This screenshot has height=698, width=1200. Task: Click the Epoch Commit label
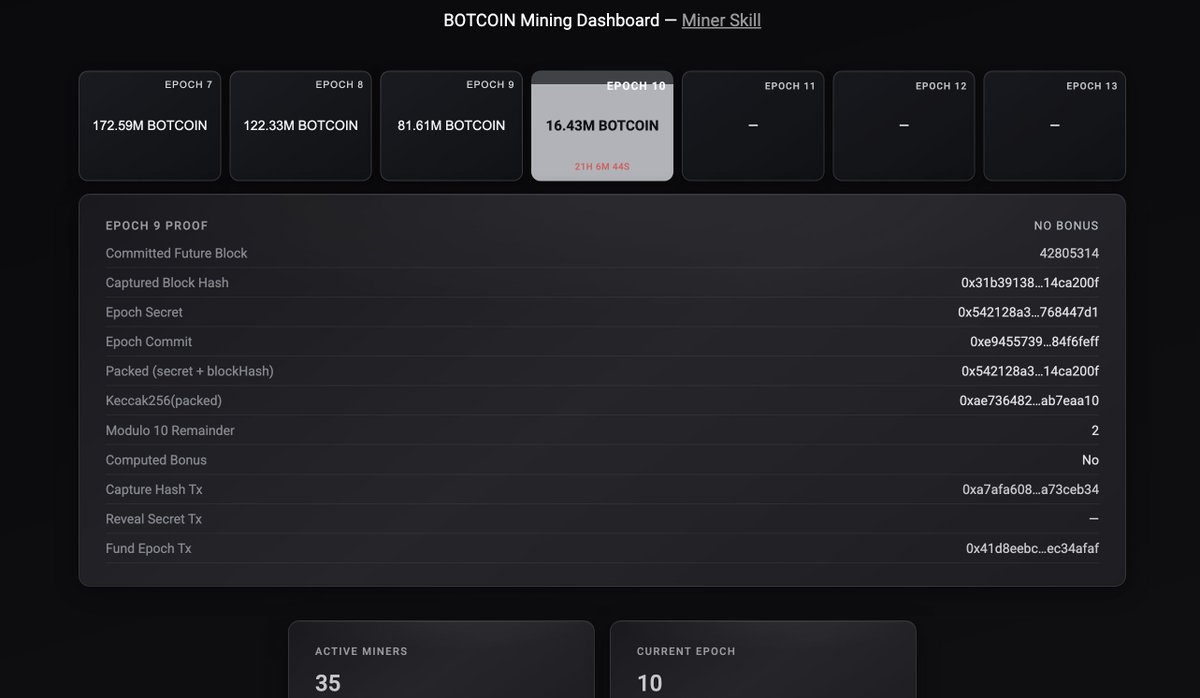pos(149,342)
